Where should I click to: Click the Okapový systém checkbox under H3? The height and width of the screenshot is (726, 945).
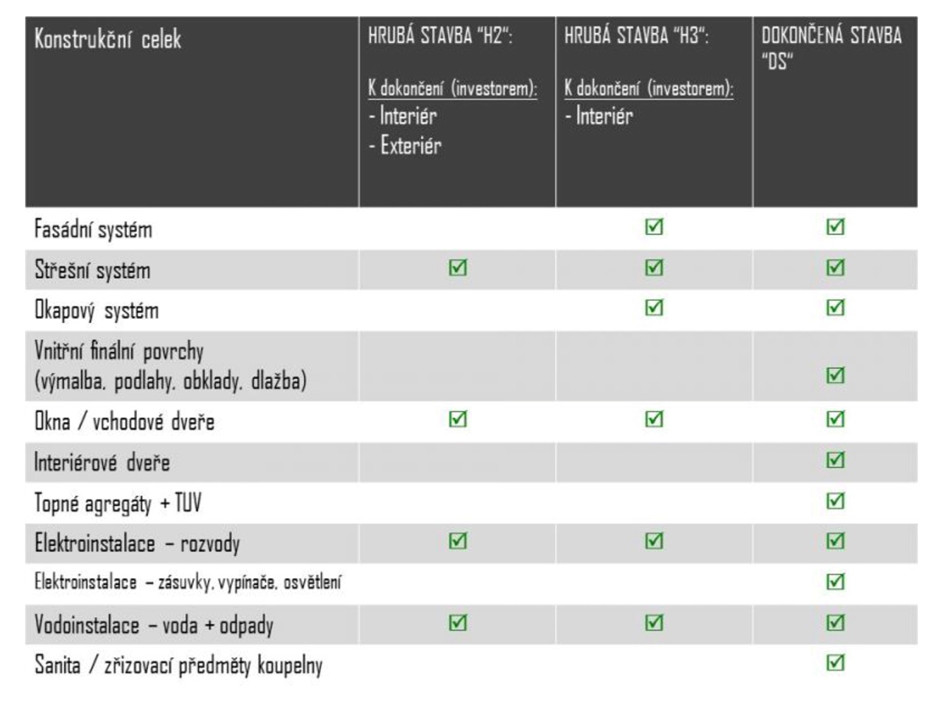pyautogui.click(x=654, y=307)
